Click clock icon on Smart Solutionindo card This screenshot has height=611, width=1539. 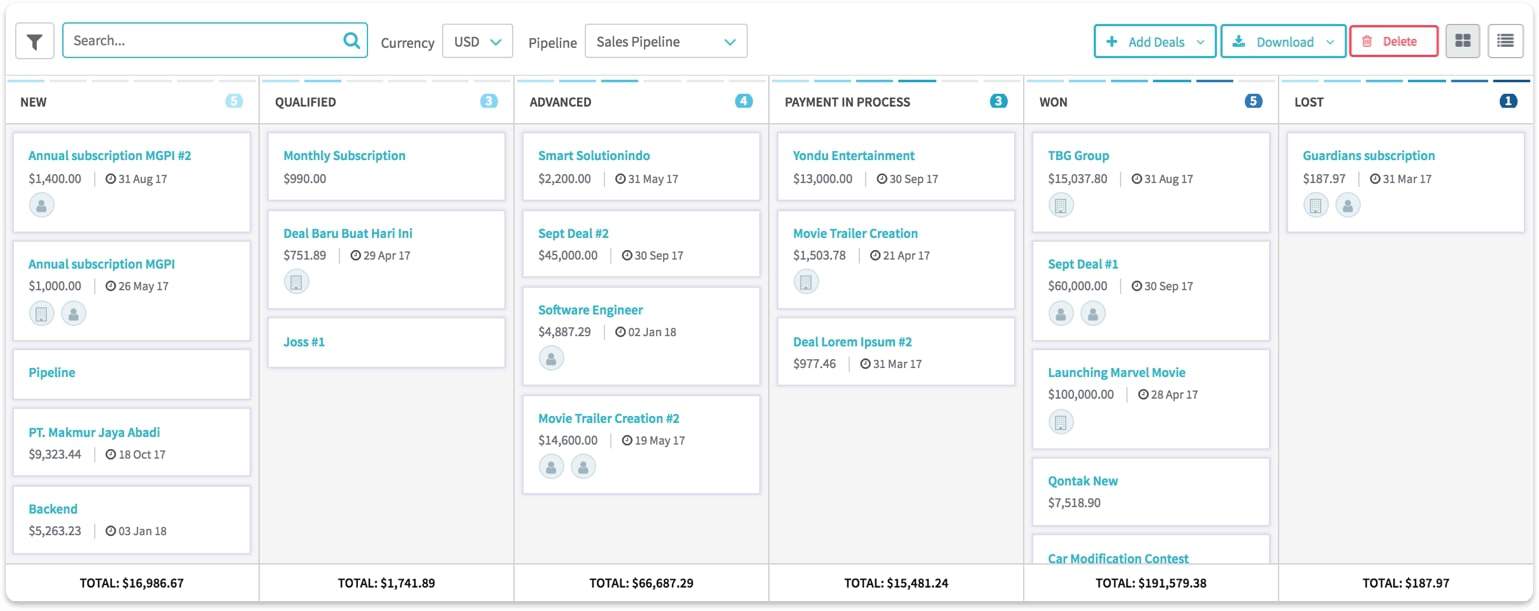click(x=620, y=179)
